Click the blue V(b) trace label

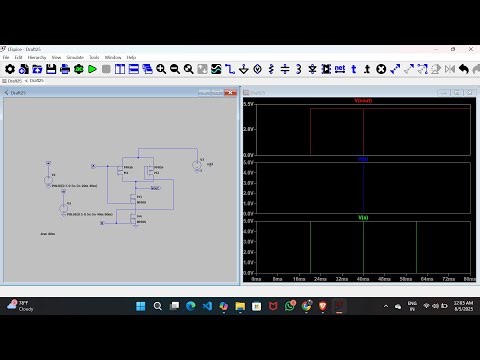tap(363, 159)
